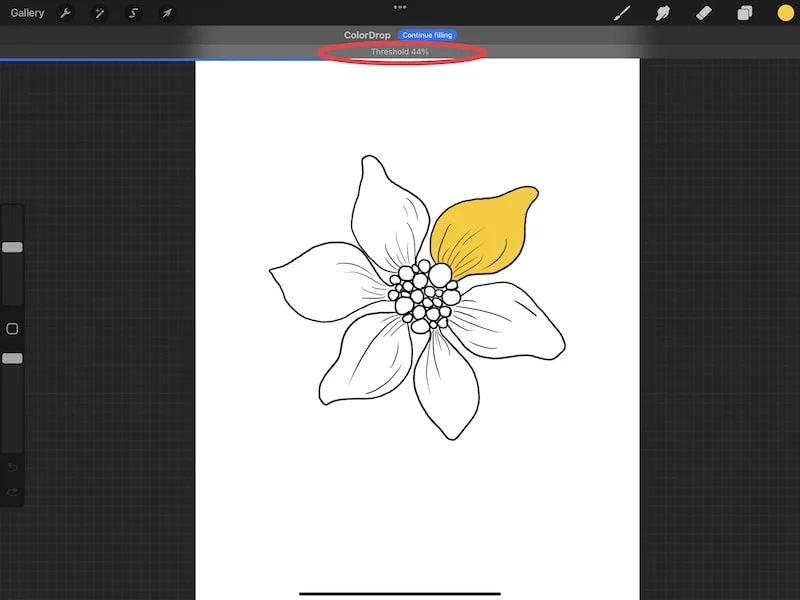
Task: Select the Smudge finger tool
Action: click(x=662, y=13)
